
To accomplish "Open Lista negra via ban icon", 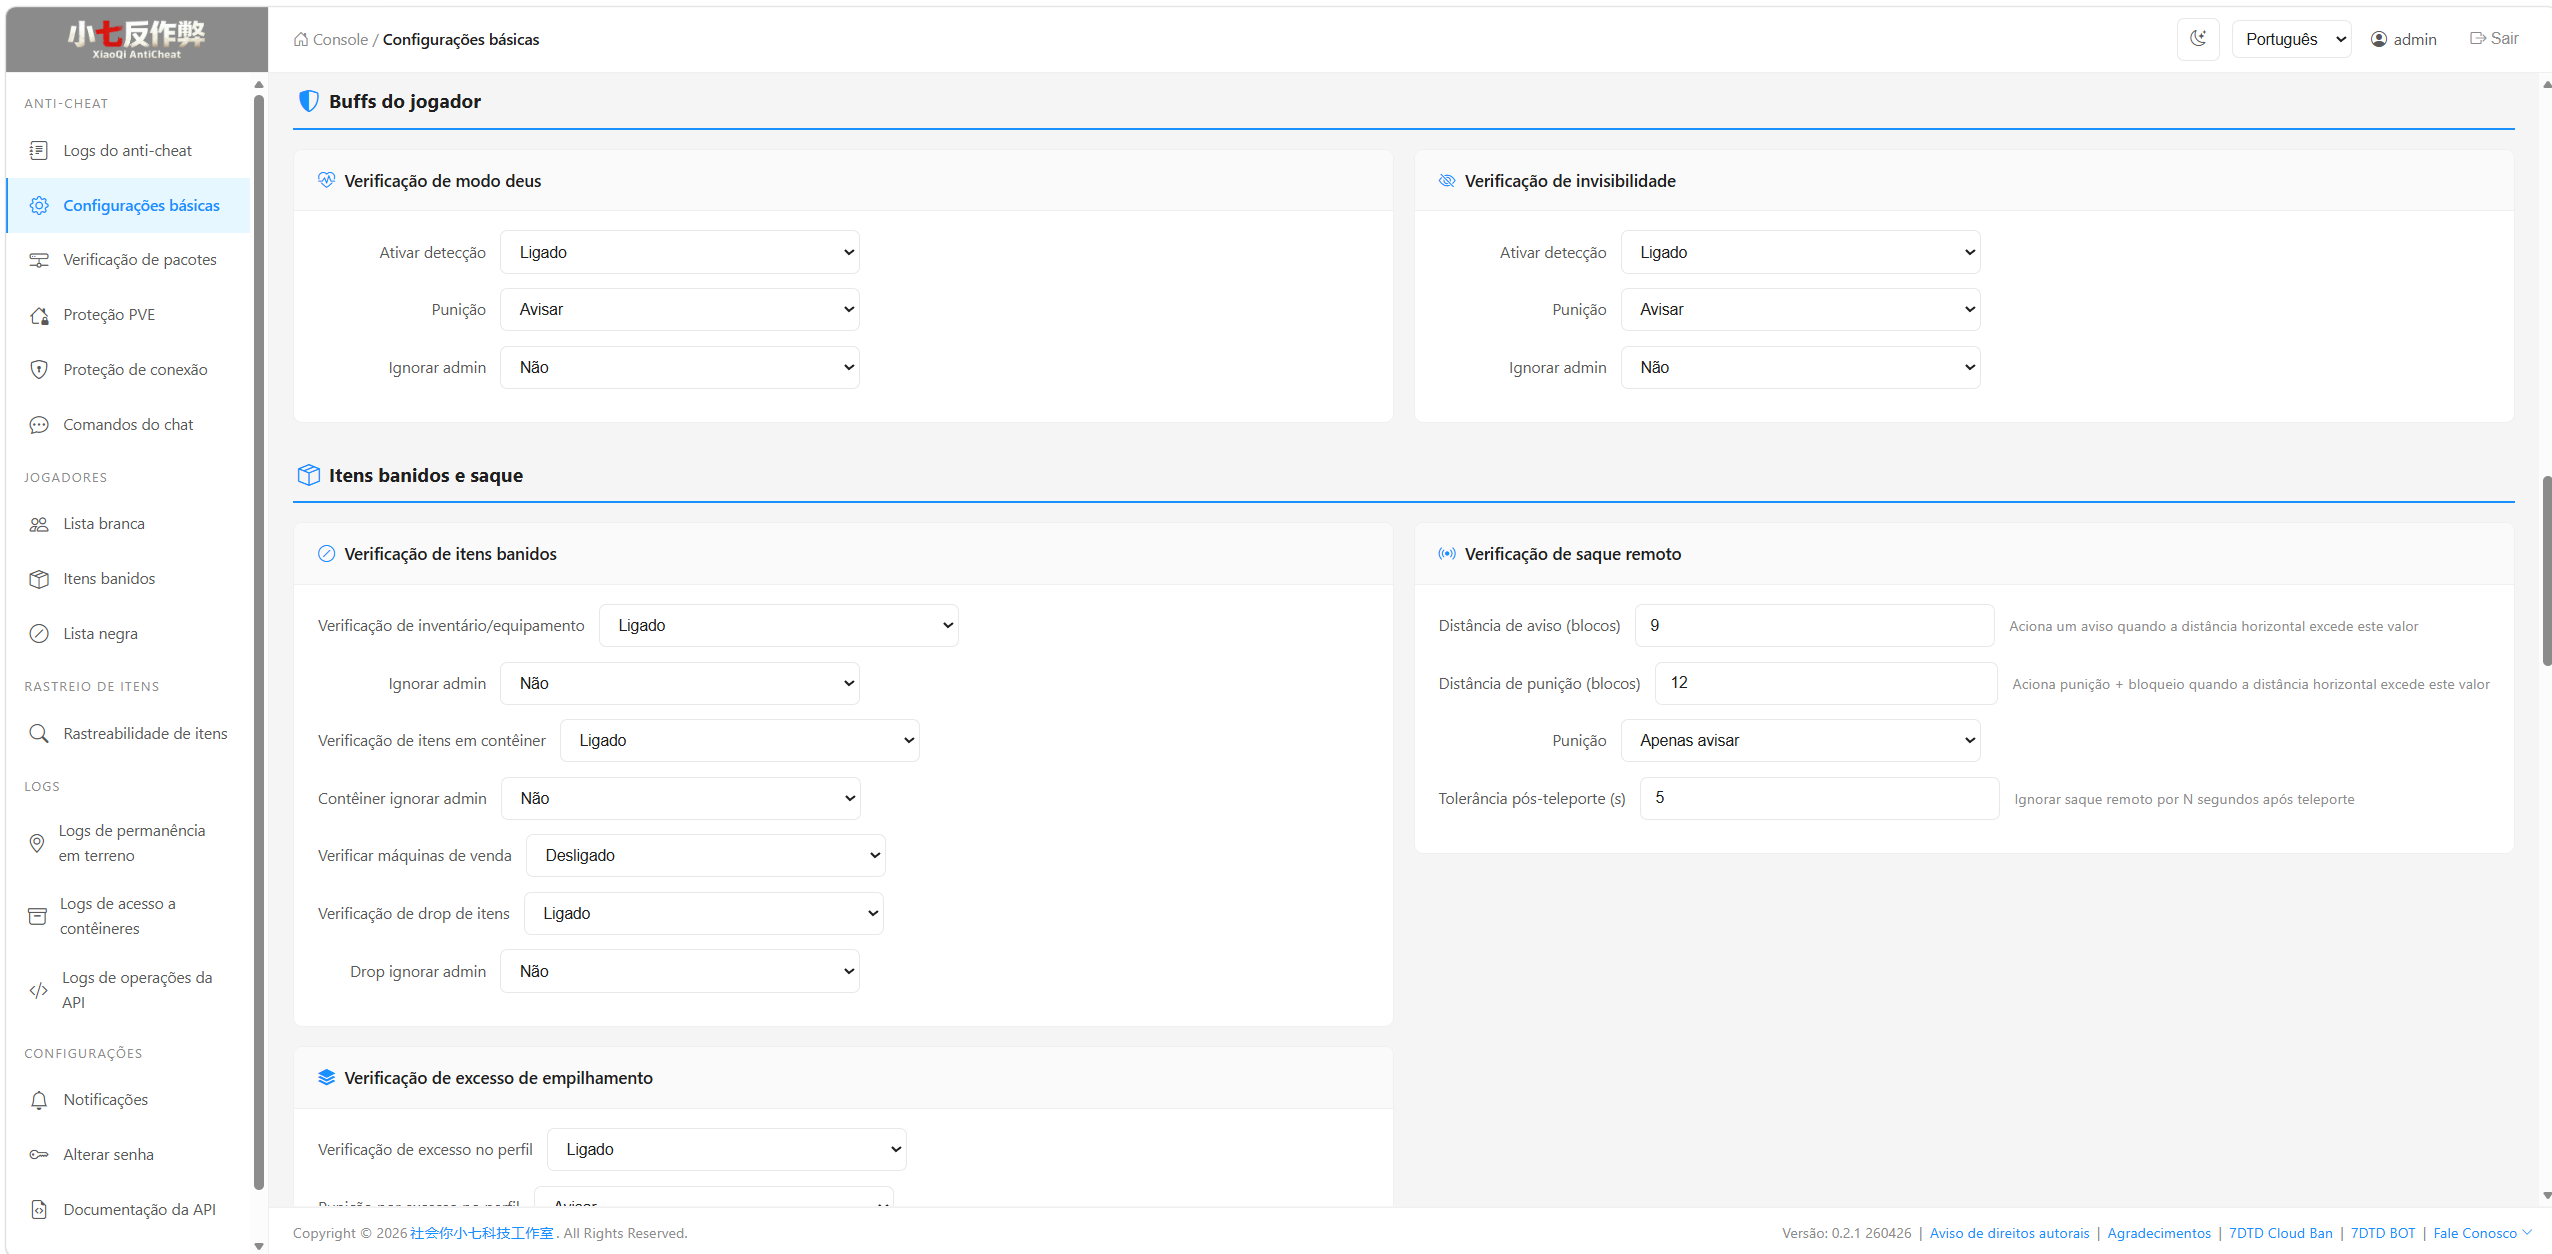I will pyautogui.click(x=39, y=633).
